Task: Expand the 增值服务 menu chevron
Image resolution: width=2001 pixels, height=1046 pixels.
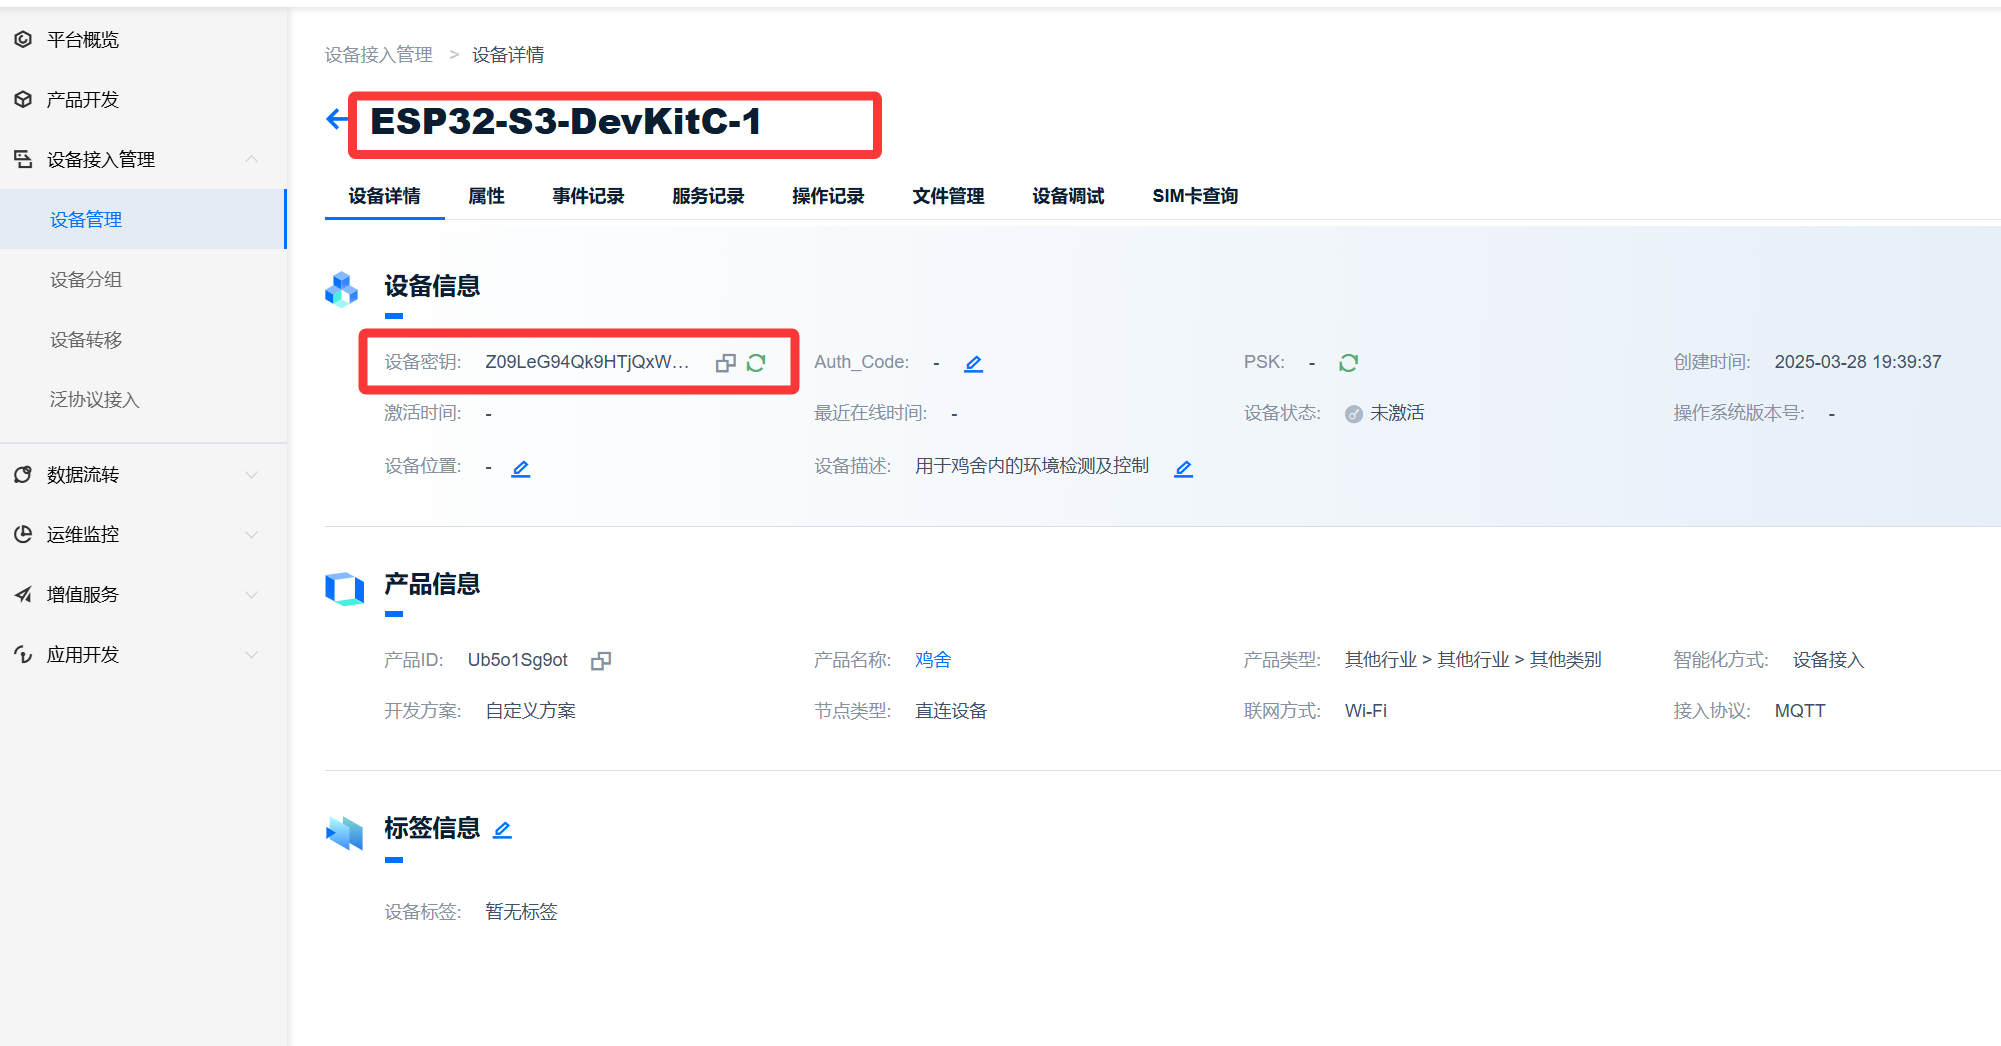Action: tap(251, 595)
